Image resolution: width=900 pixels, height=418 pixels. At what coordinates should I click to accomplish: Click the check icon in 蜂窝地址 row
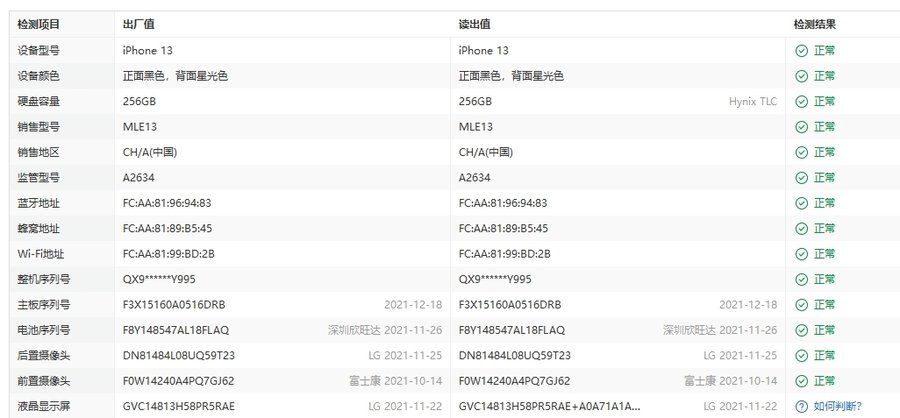(802, 229)
